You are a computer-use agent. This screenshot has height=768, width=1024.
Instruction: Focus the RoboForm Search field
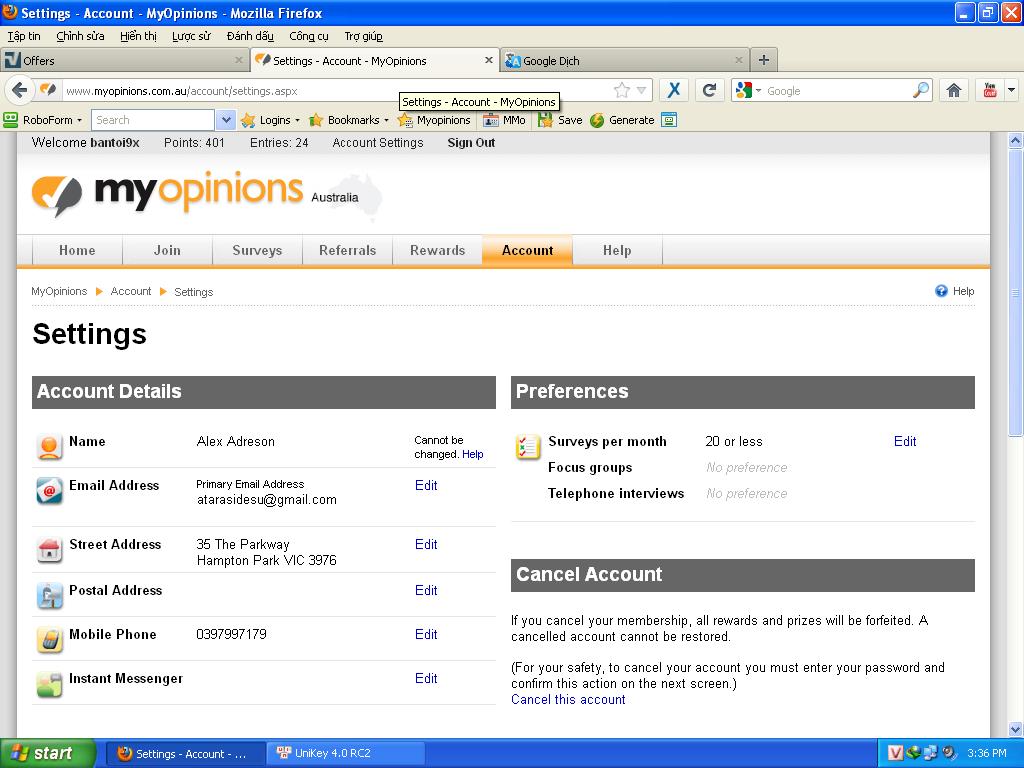pyautogui.click(x=153, y=120)
